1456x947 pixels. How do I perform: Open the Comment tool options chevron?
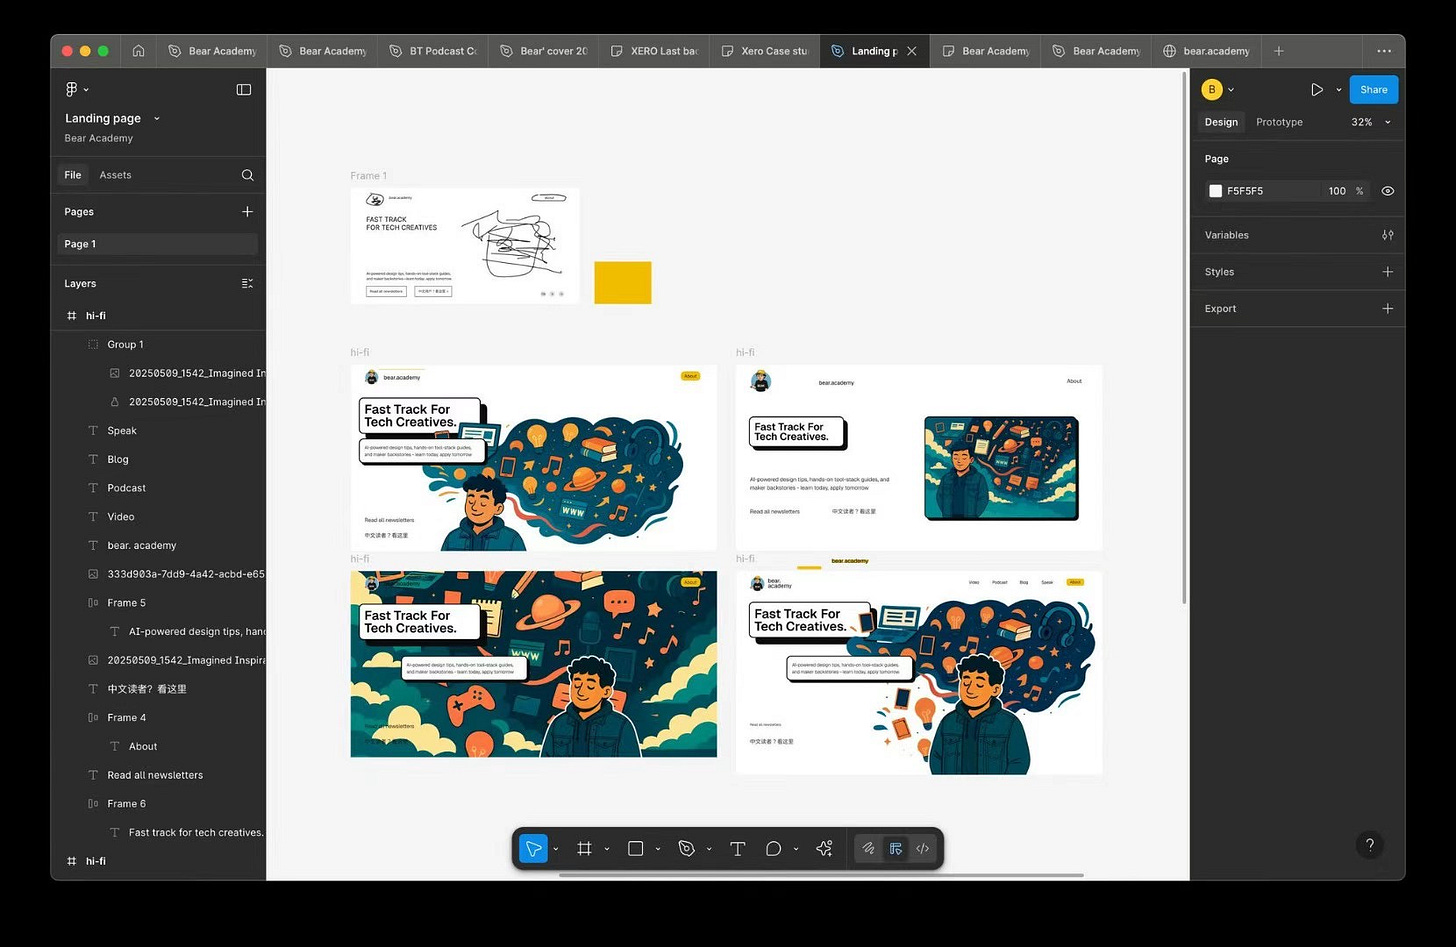coord(796,849)
